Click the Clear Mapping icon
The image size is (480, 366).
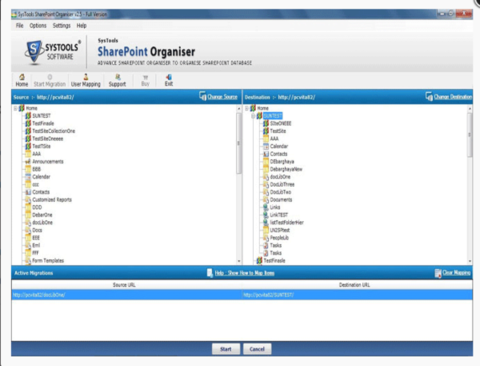438,273
